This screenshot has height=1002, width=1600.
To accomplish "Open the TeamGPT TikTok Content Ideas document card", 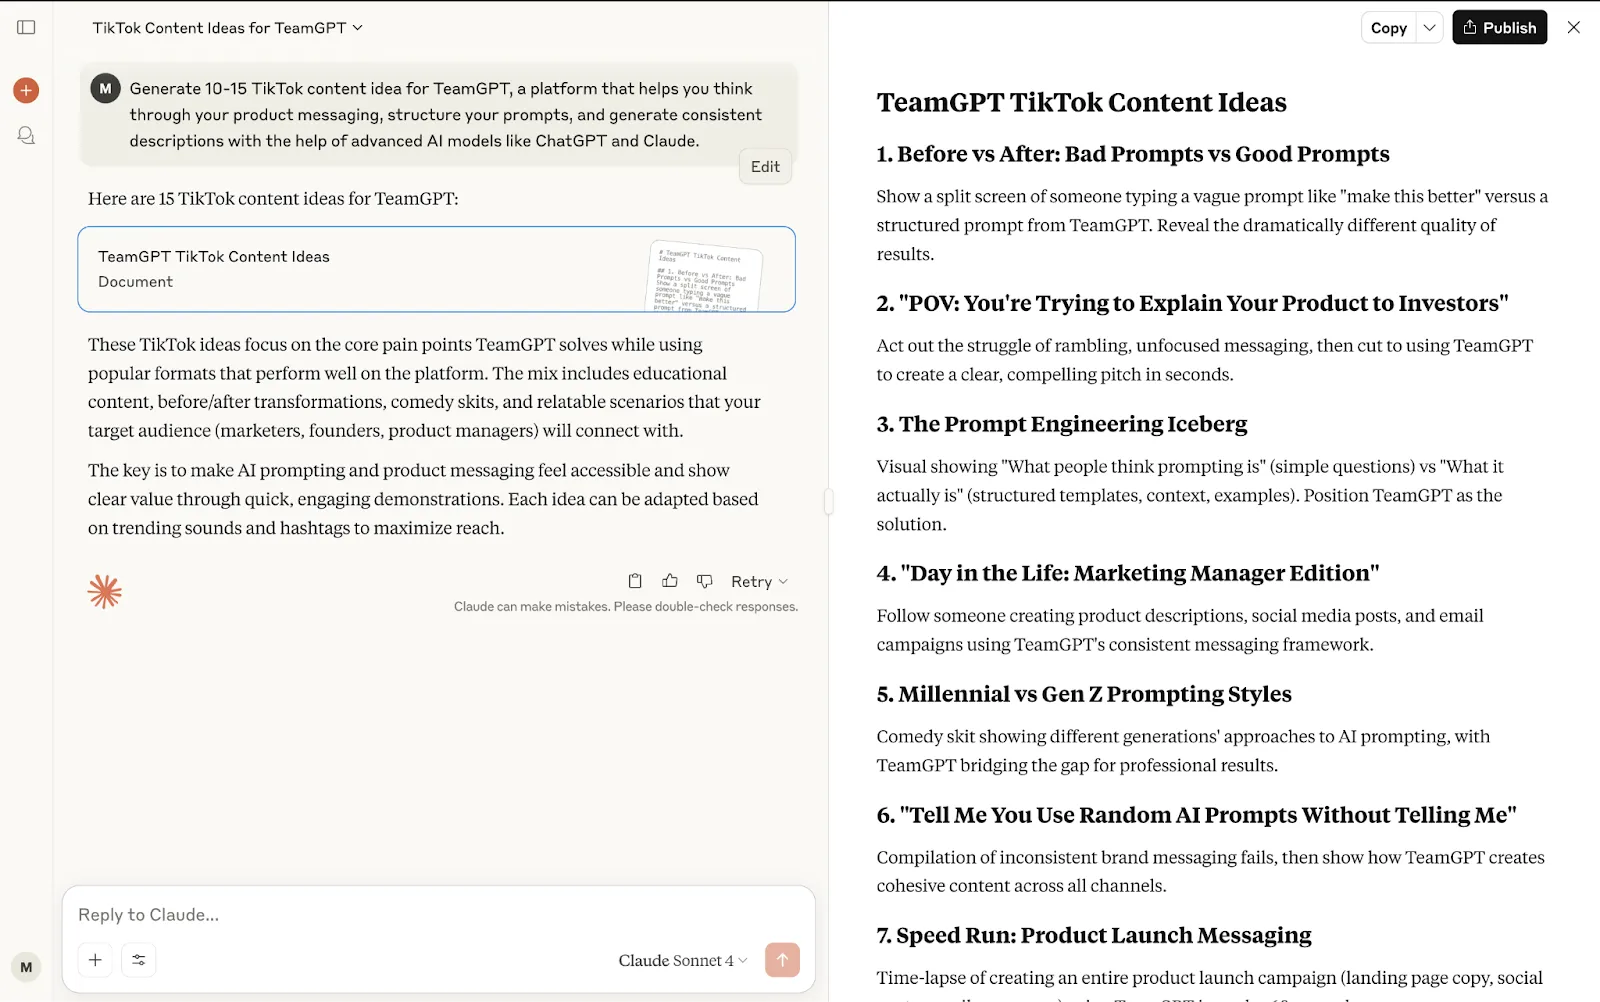I will [436, 269].
